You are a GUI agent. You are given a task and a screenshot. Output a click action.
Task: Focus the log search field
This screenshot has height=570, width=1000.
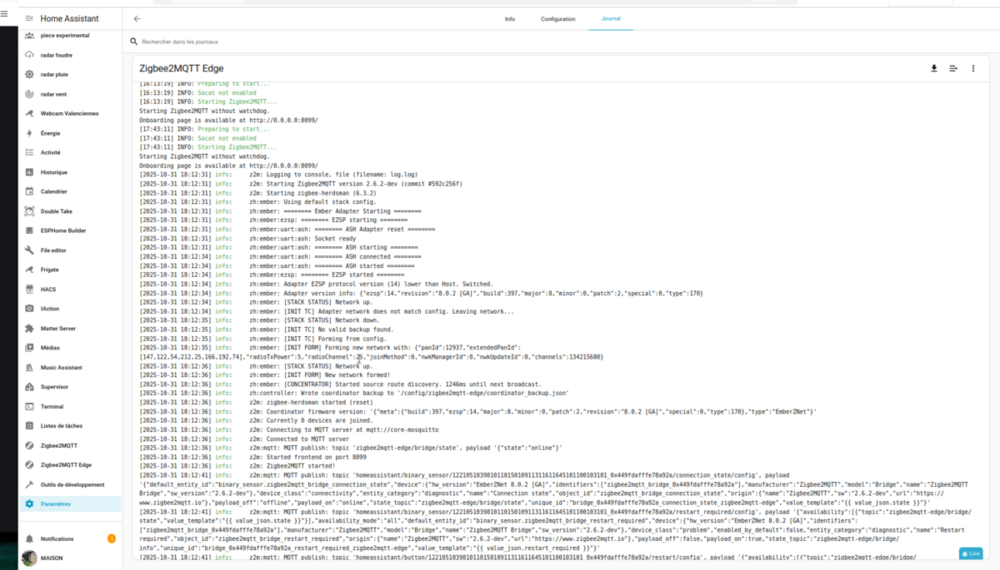(x=555, y=41)
